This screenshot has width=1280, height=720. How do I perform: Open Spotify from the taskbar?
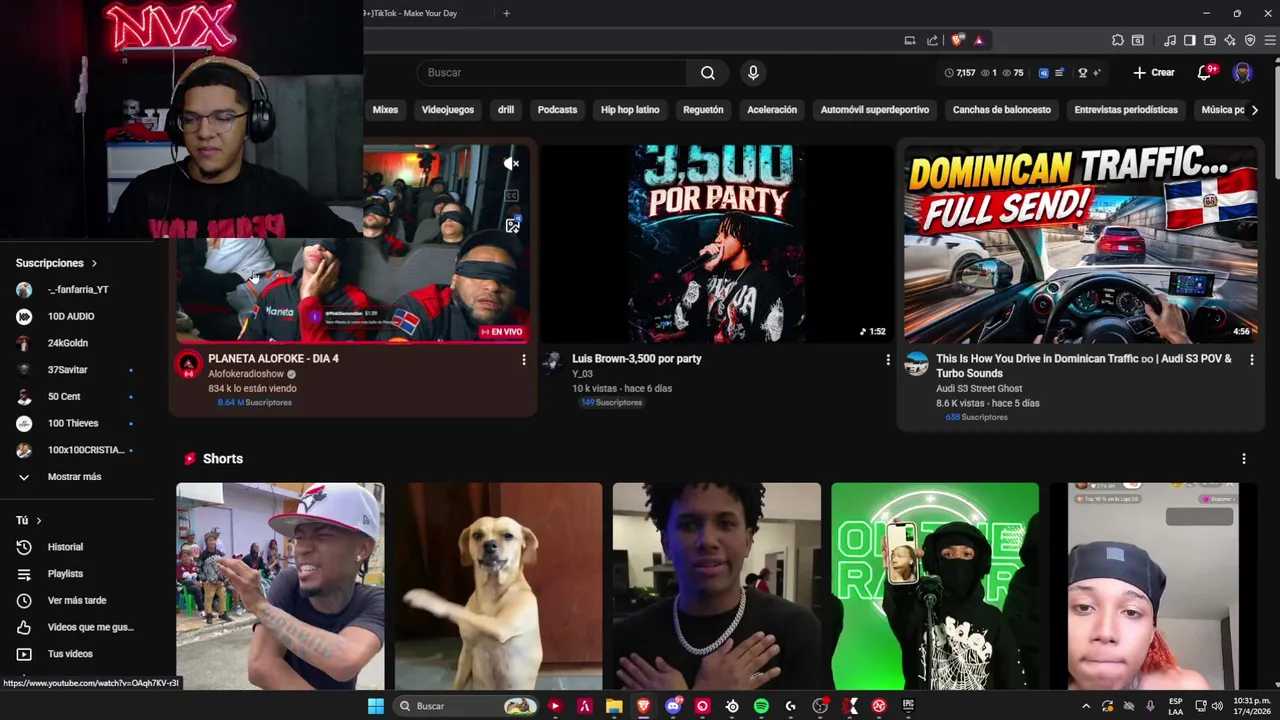pyautogui.click(x=761, y=706)
